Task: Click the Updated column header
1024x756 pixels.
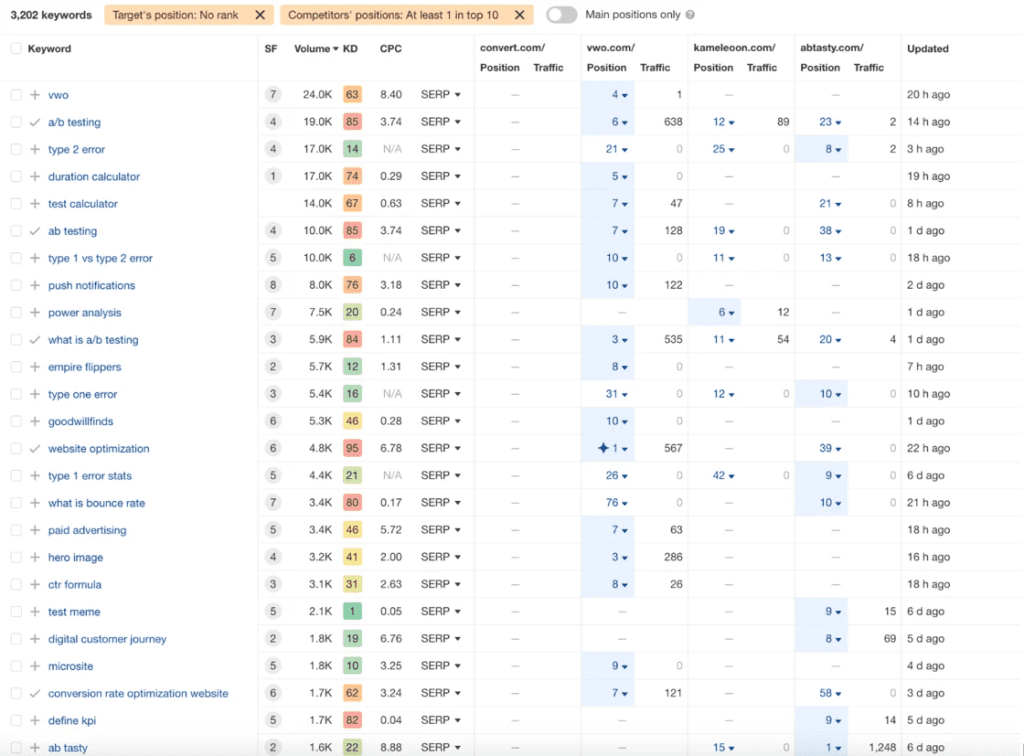Action: 927,48
